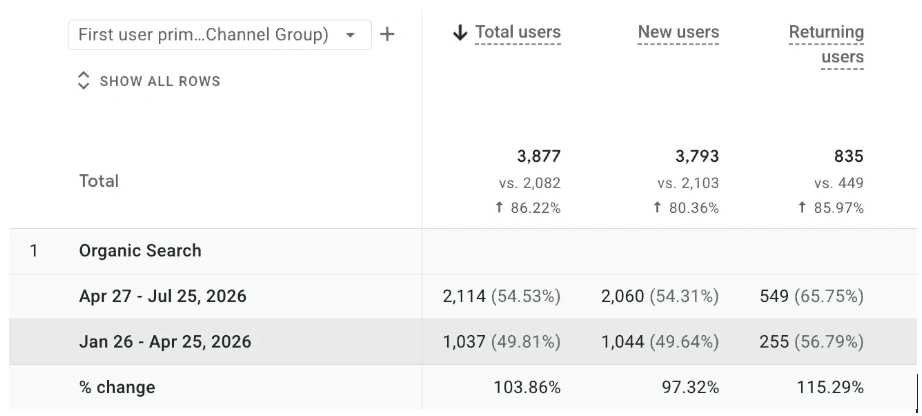
Task: Click the plus icon to add dimension
Action: [x=387, y=35]
